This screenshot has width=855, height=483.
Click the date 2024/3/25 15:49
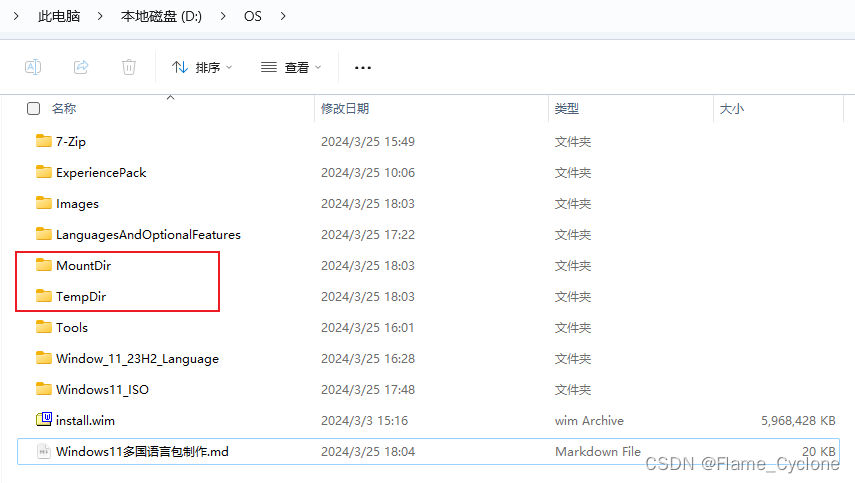click(368, 142)
